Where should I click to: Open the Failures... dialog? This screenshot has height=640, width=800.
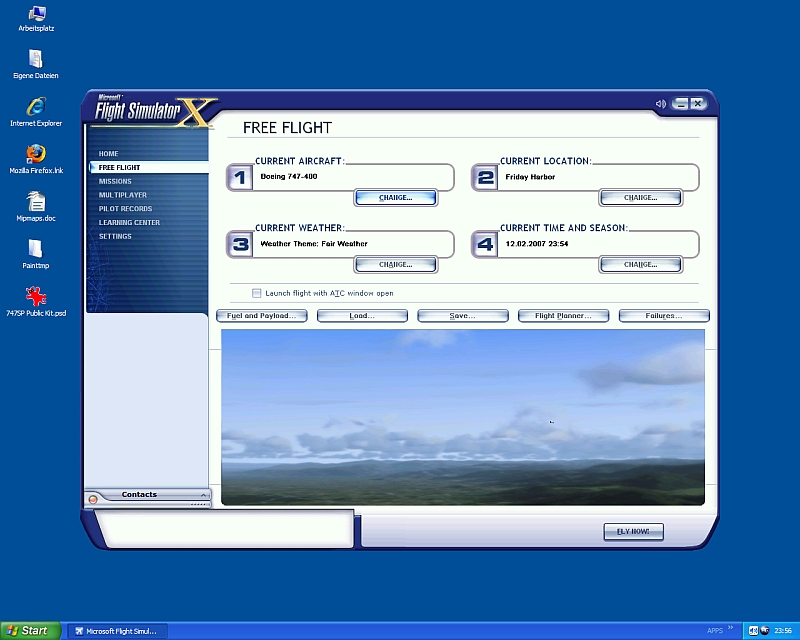coord(664,316)
